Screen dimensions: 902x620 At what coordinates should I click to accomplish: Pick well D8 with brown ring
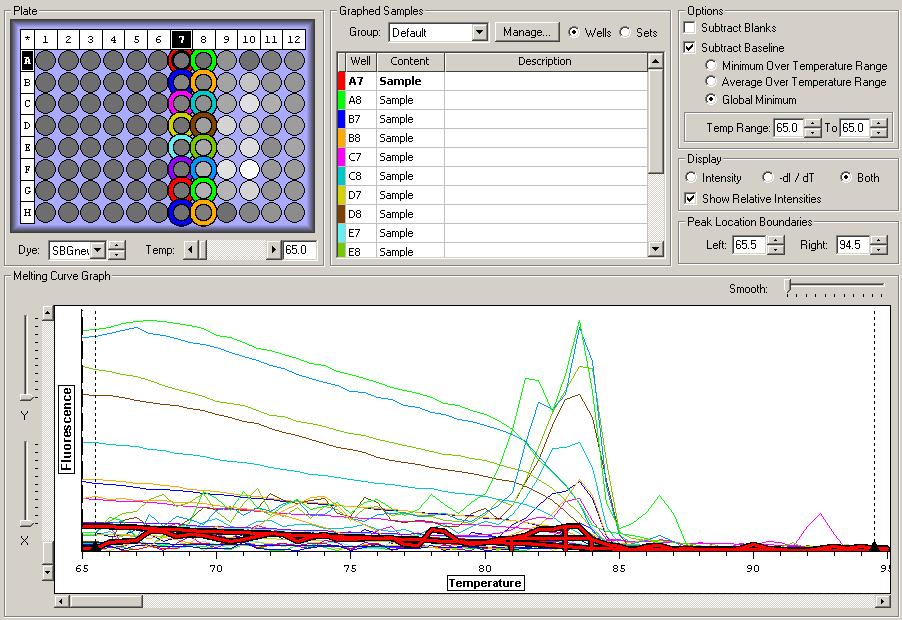204,125
